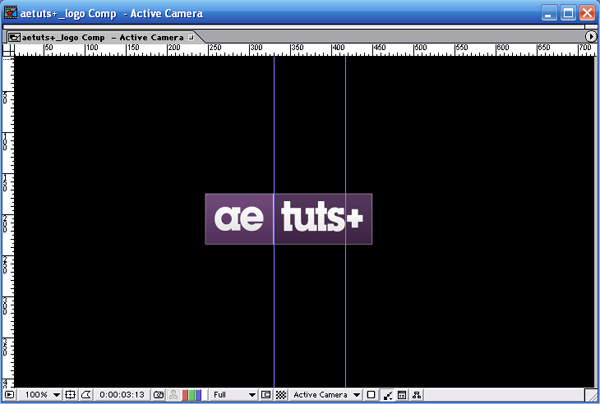Click the RGB color channels swatch button
Viewport: 600px width, 404px height.
[192, 395]
